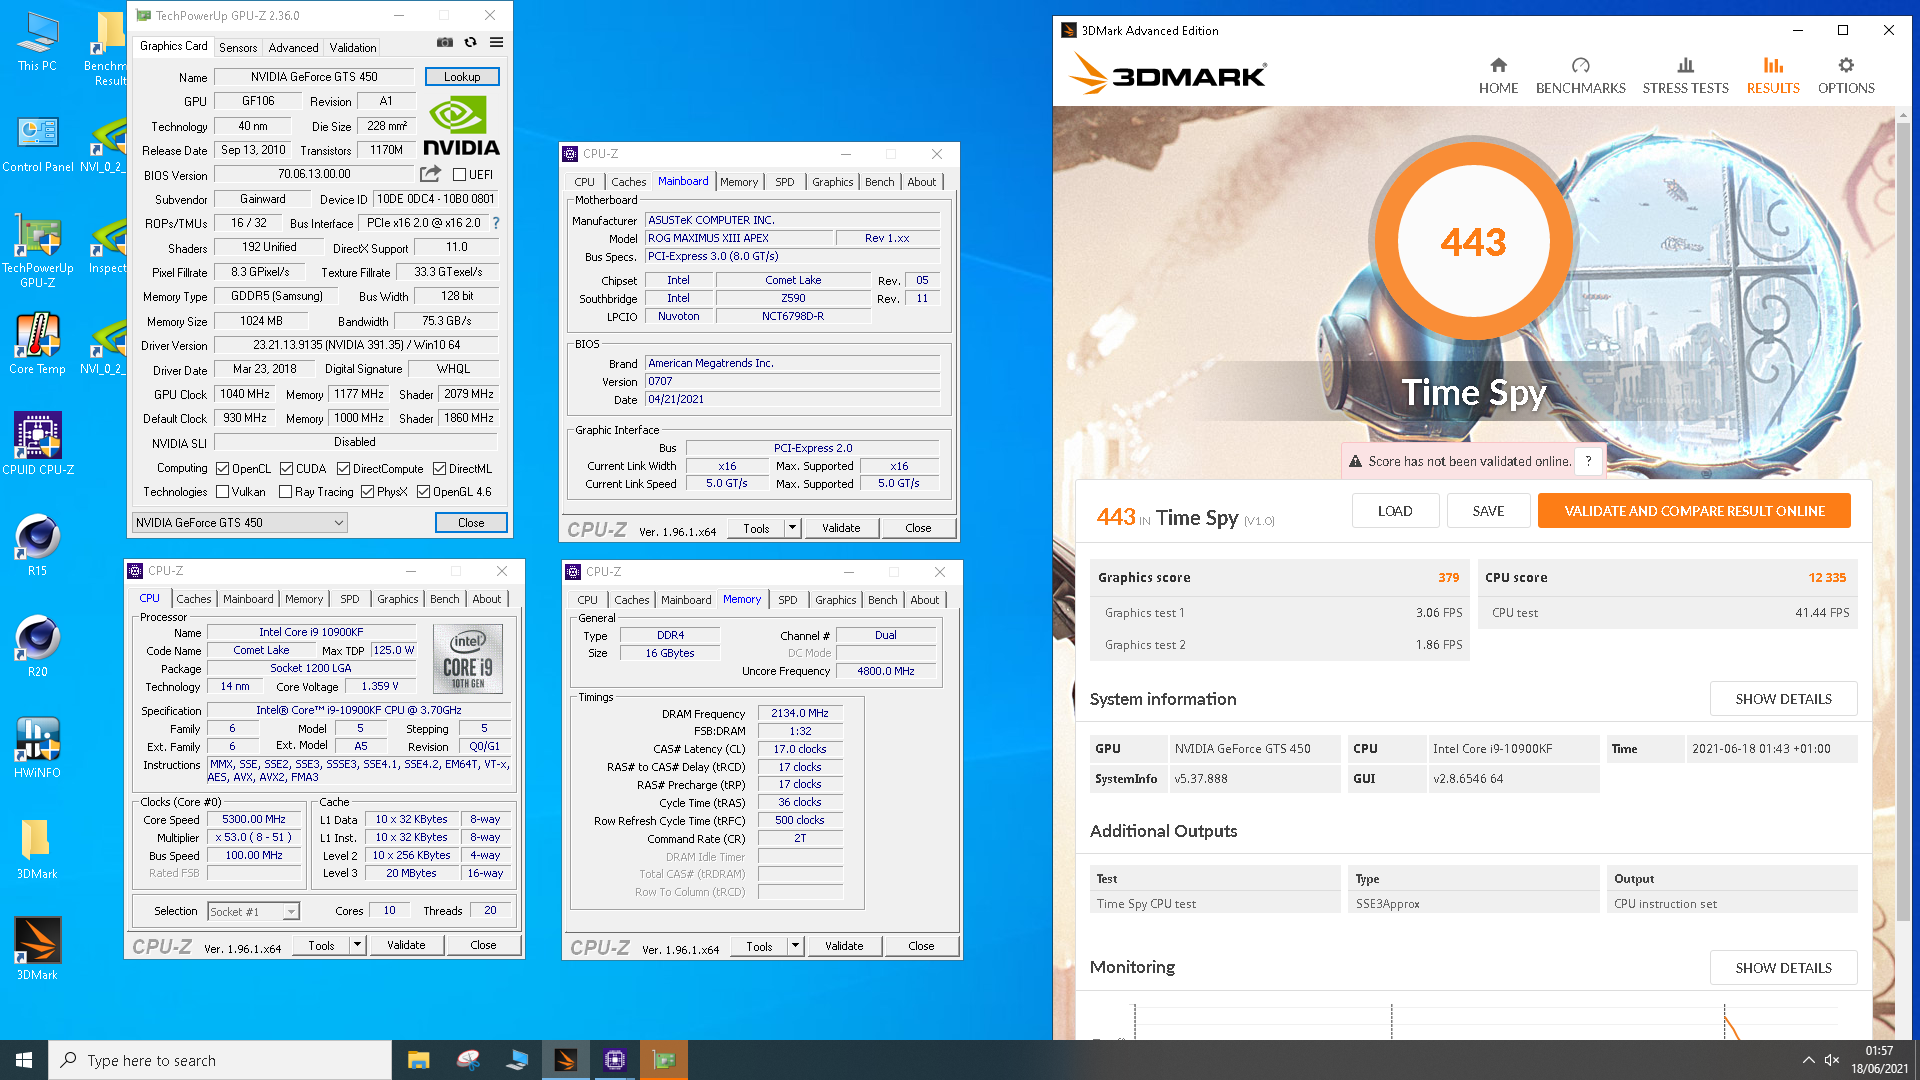Toggle the Ray Tracing checkbox
Image resolution: width=1920 pixels, height=1080 pixels.
286,492
